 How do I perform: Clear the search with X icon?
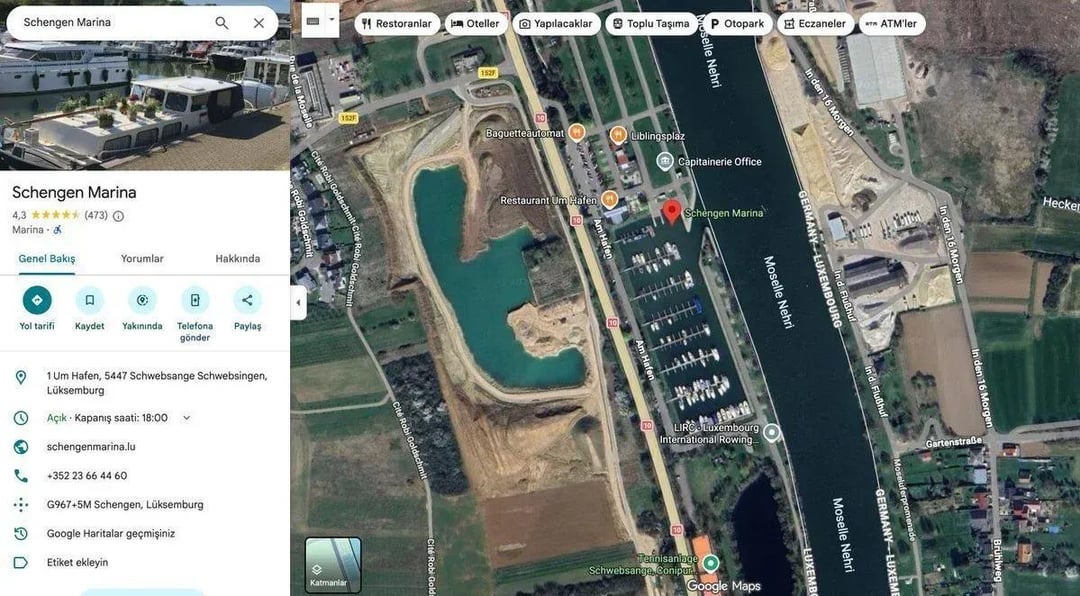pyautogui.click(x=259, y=22)
